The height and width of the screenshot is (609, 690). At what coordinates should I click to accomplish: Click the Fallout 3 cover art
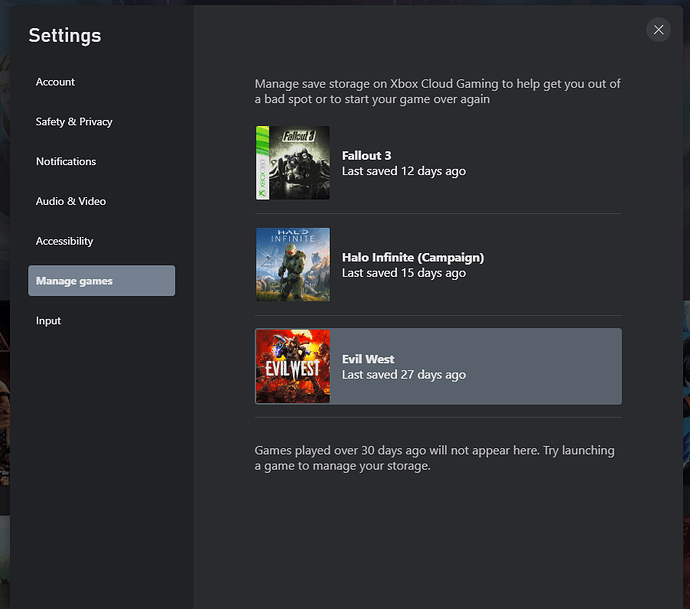293,163
